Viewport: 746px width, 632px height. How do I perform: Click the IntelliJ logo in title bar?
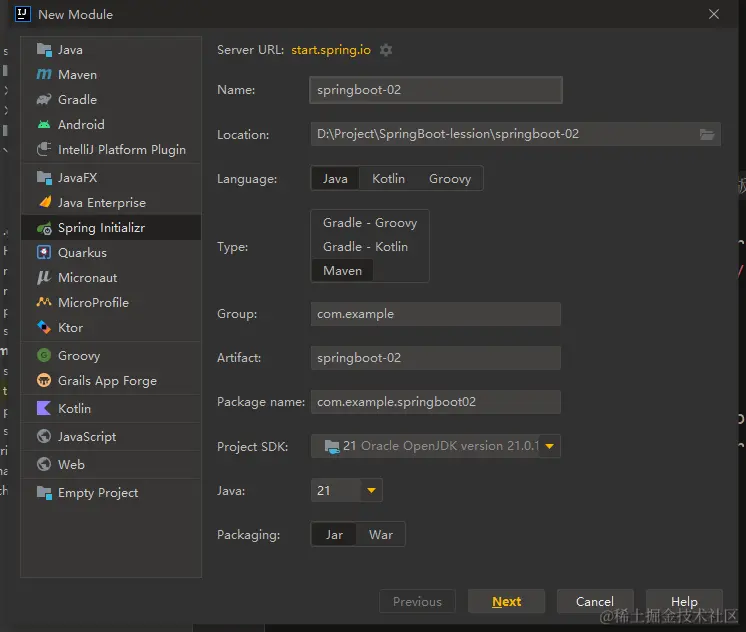(22, 14)
